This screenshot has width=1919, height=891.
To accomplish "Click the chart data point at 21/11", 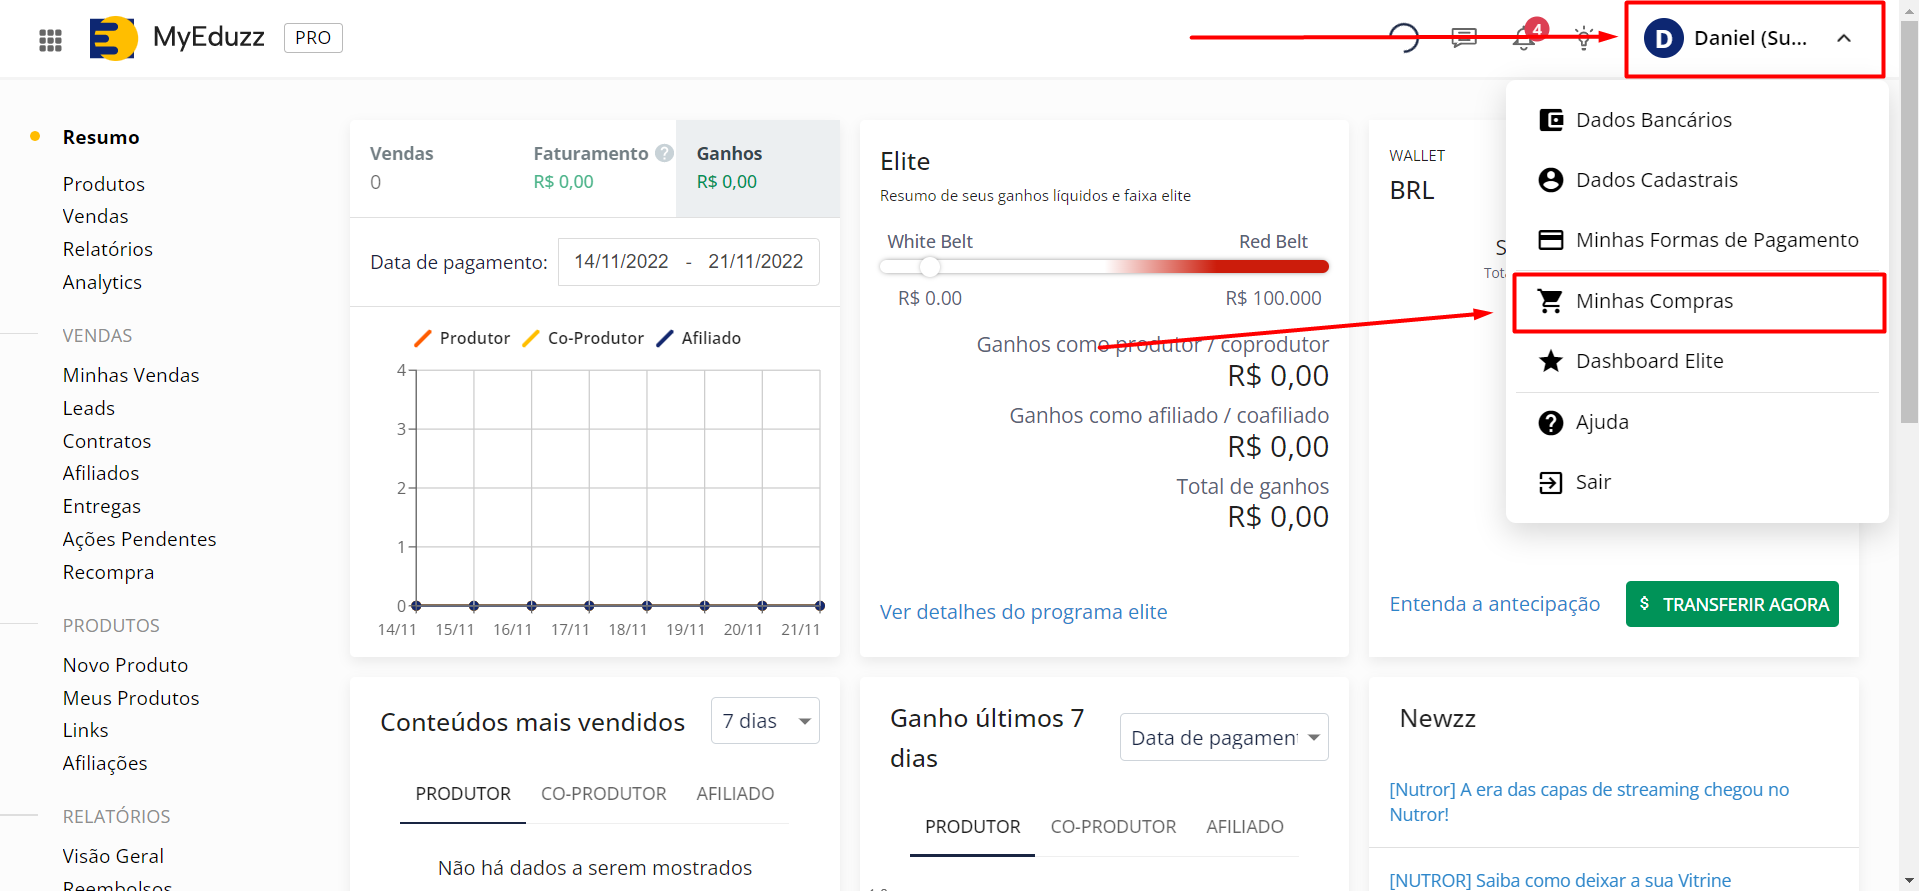I will point(820,606).
